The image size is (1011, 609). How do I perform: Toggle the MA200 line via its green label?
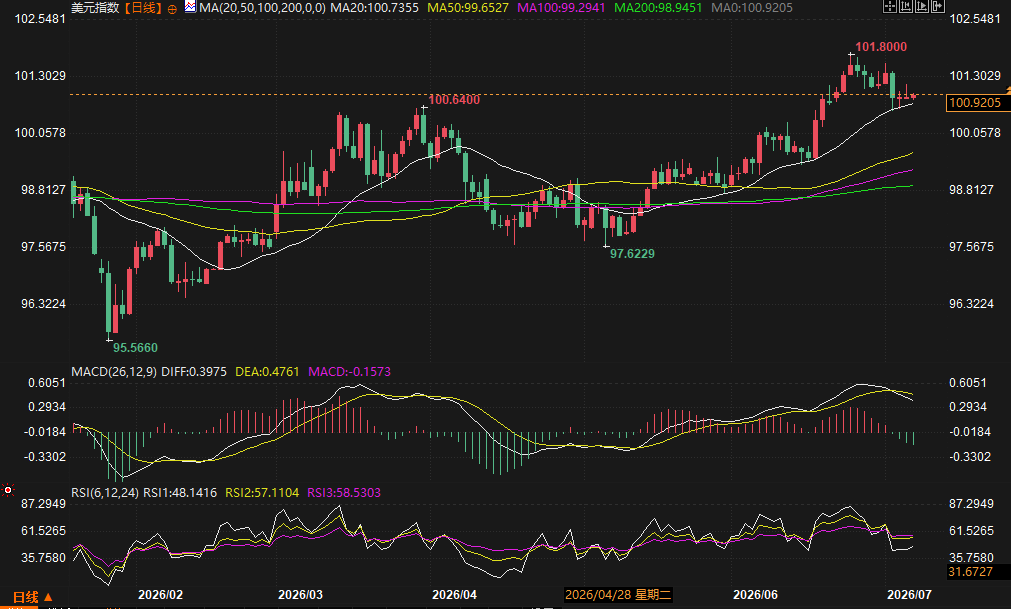click(x=658, y=8)
